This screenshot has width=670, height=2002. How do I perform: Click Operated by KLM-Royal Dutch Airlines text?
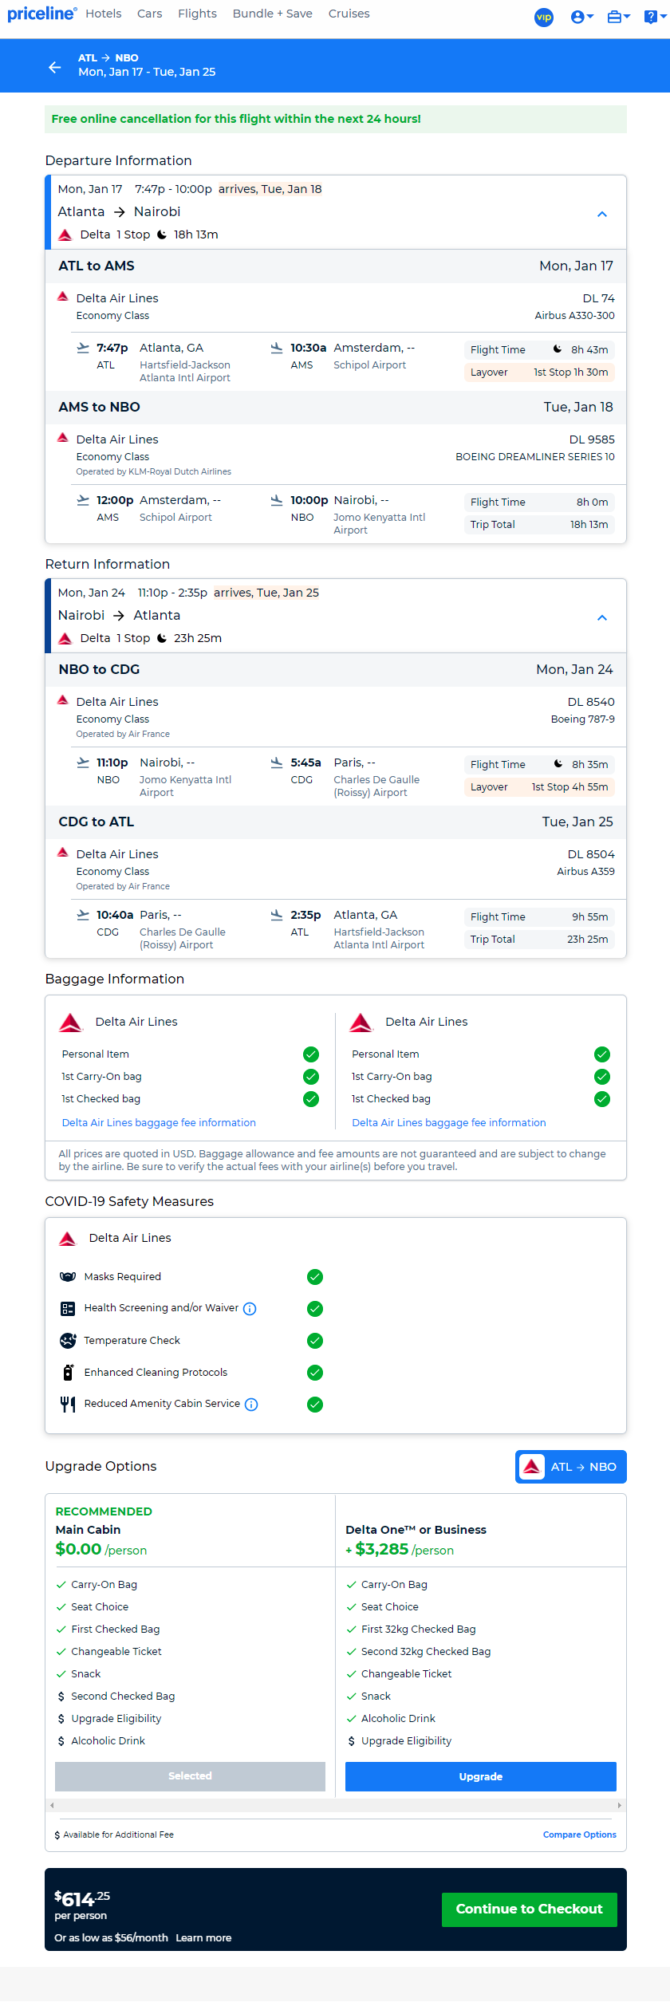[x=153, y=472]
